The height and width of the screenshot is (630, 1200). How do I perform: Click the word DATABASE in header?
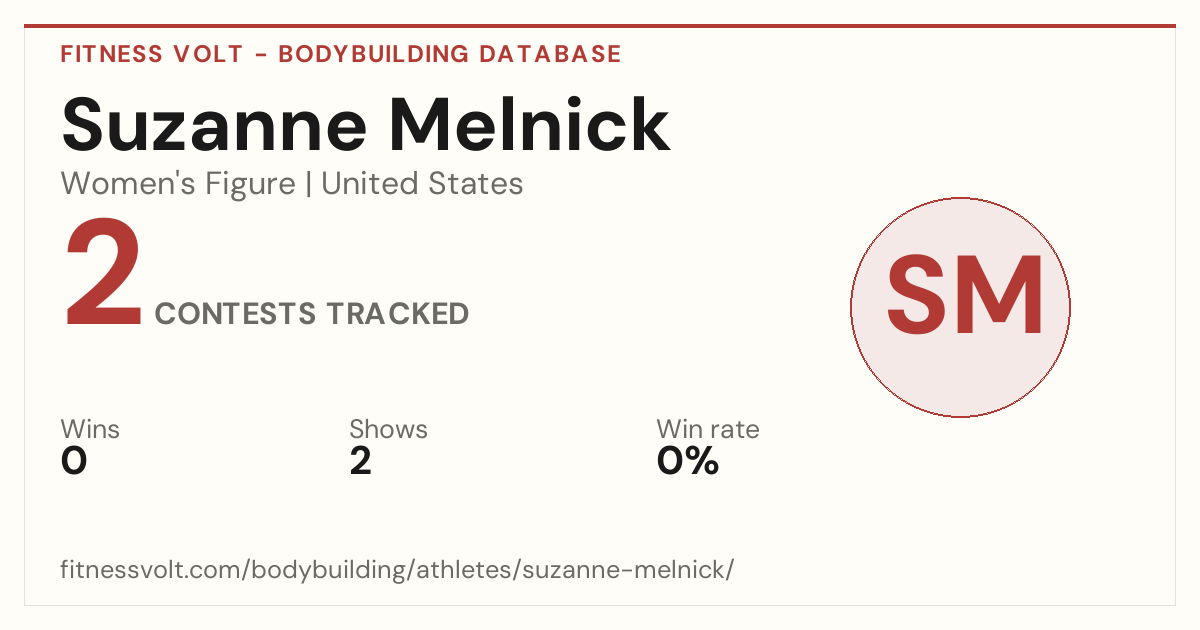(550, 54)
